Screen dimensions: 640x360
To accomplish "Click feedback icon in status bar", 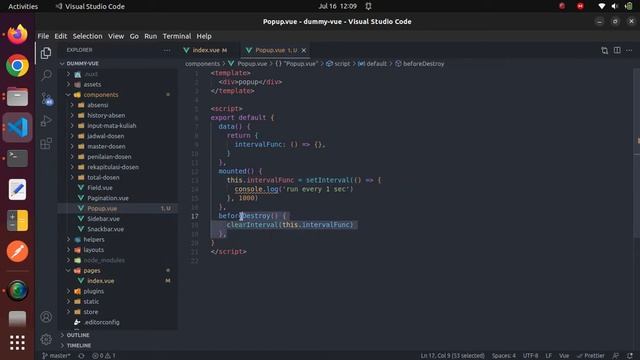I will (x=616, y=356).
